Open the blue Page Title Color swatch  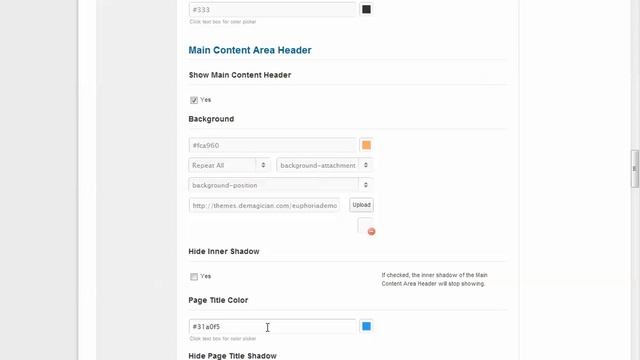click(367, 326)
